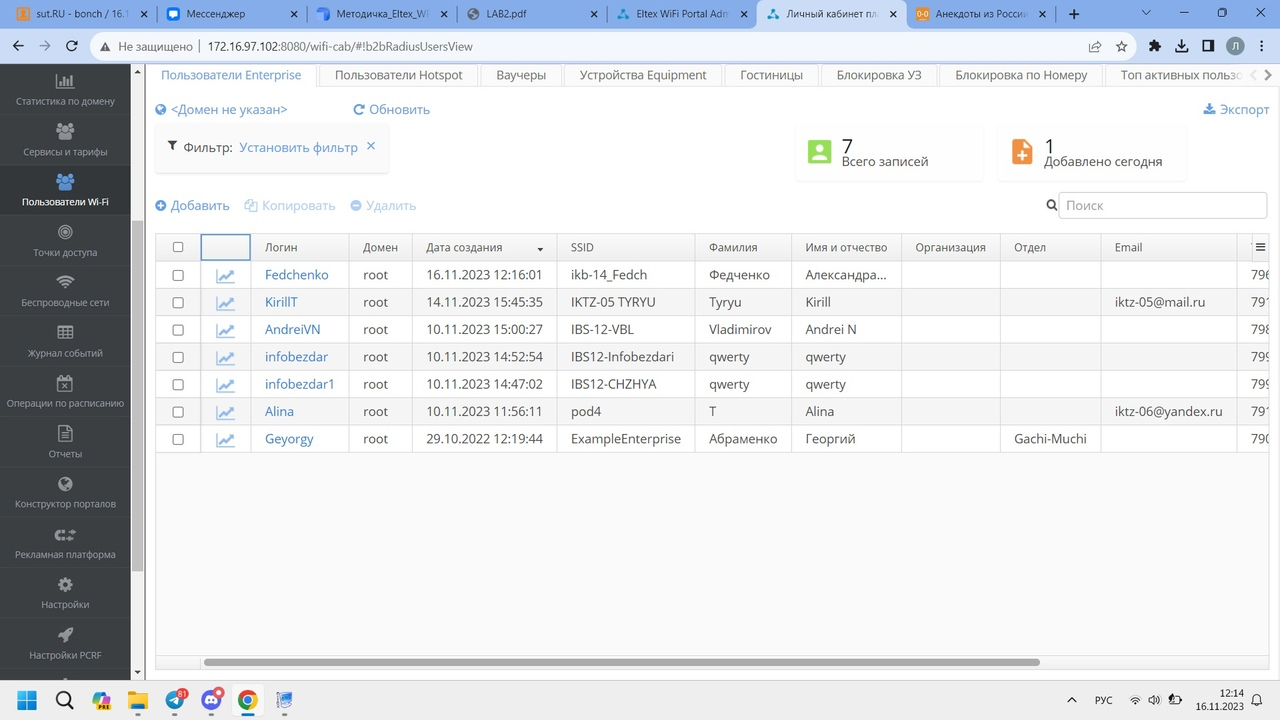Open Windows Start menu
This screenshot has width=1280, height=720.
pos(26,700)
